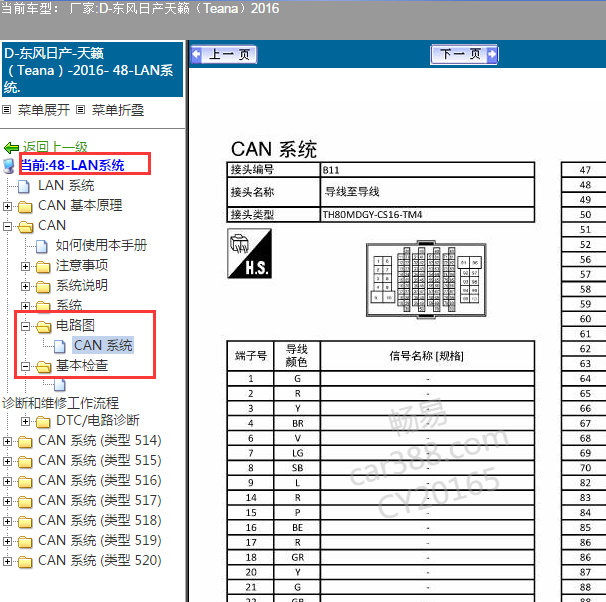The width and height of the screenshot is (606, 602).
Task: Select 诊断和维修工作流程 item
Action: point(60,403)
